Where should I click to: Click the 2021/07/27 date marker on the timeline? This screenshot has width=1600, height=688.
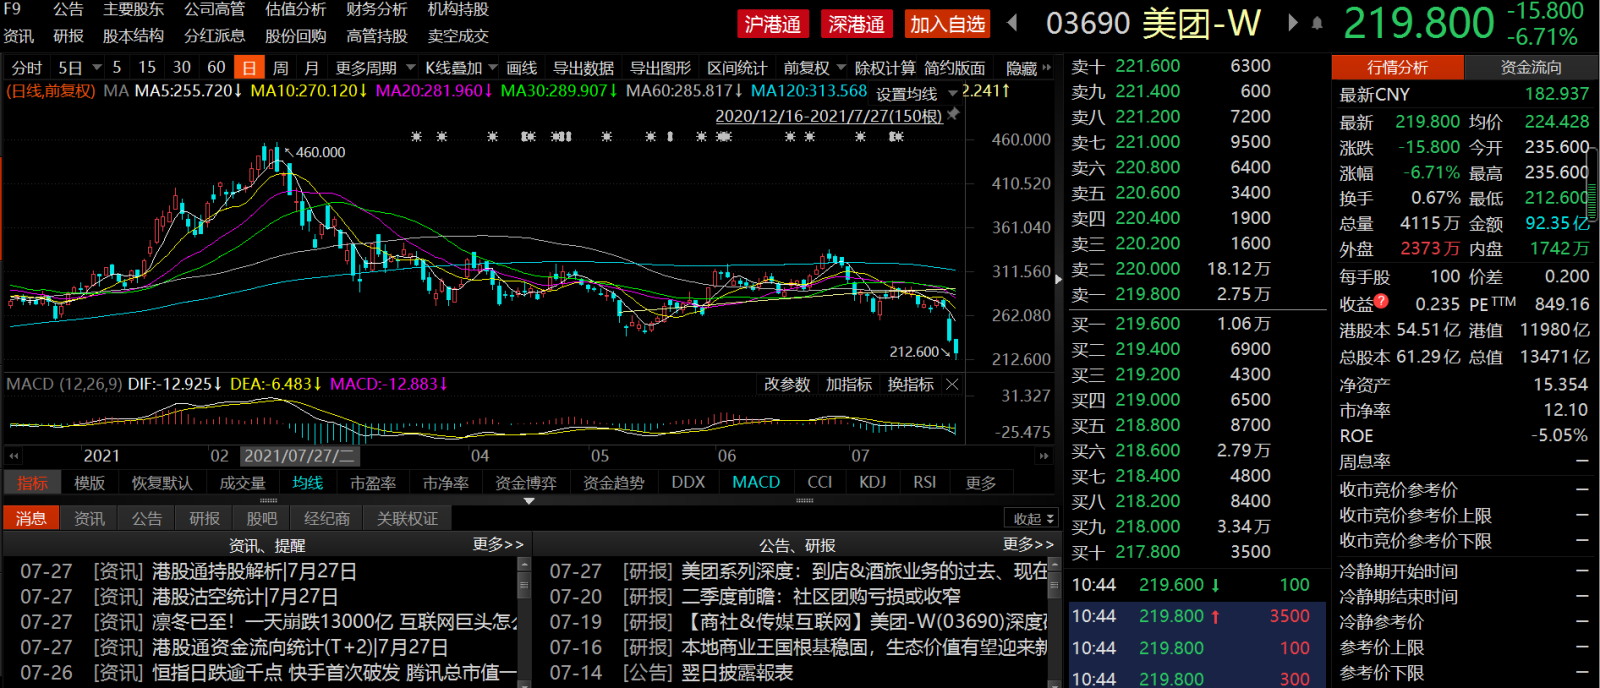point(299,456)
